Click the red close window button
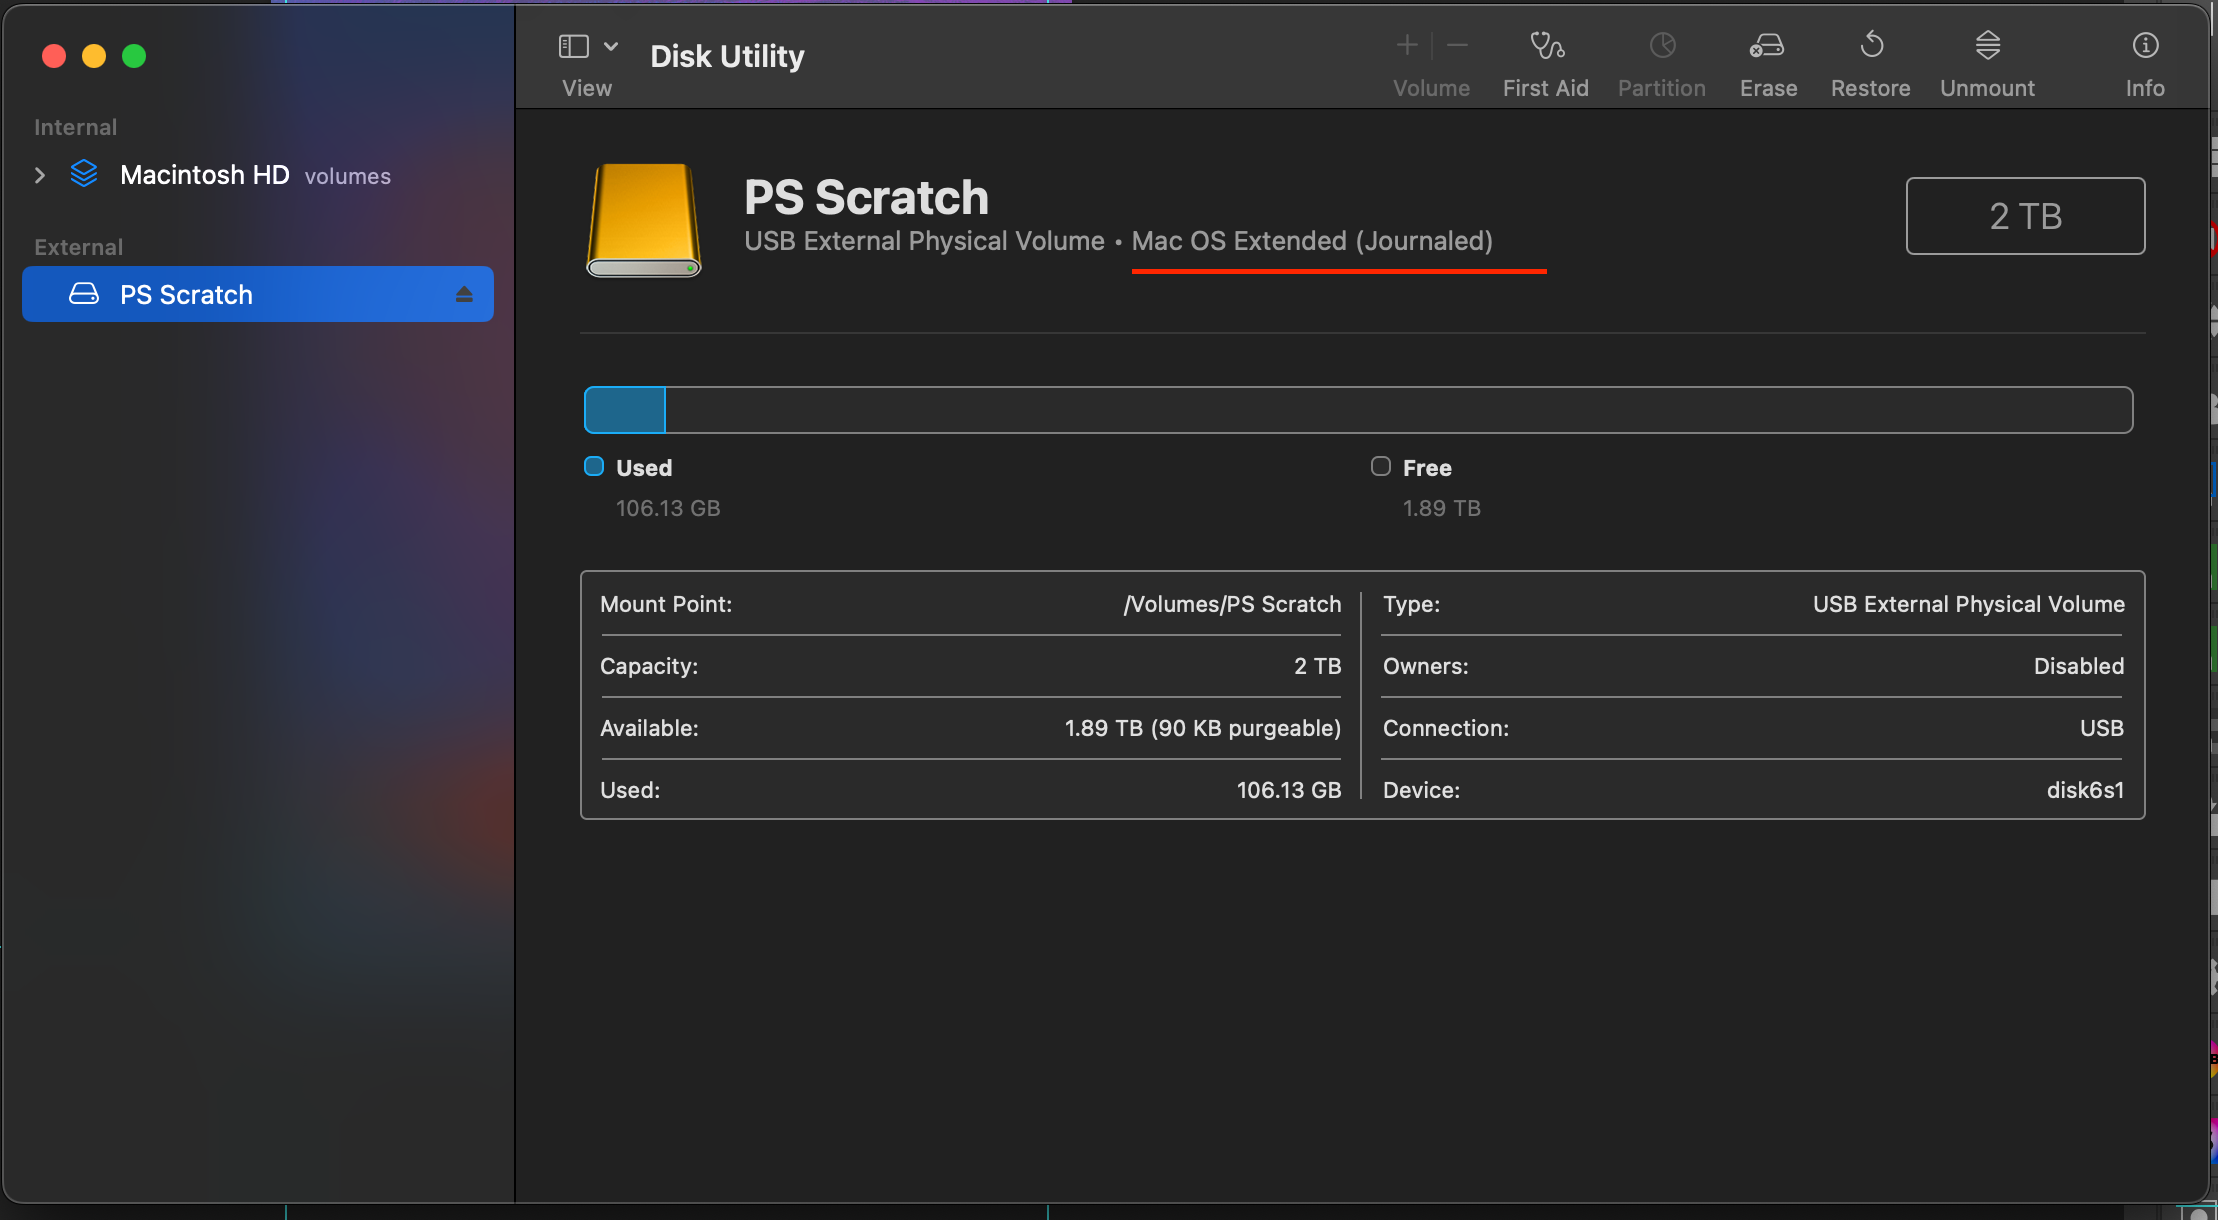The image size is (2218, 1220). click(54, 56)
